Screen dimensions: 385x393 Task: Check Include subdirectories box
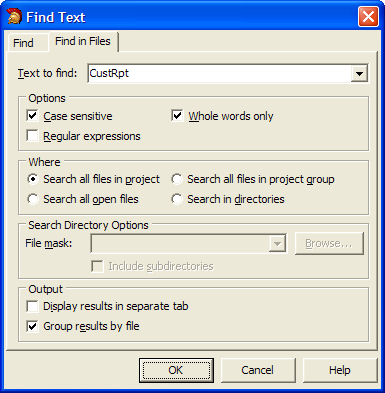97,266
